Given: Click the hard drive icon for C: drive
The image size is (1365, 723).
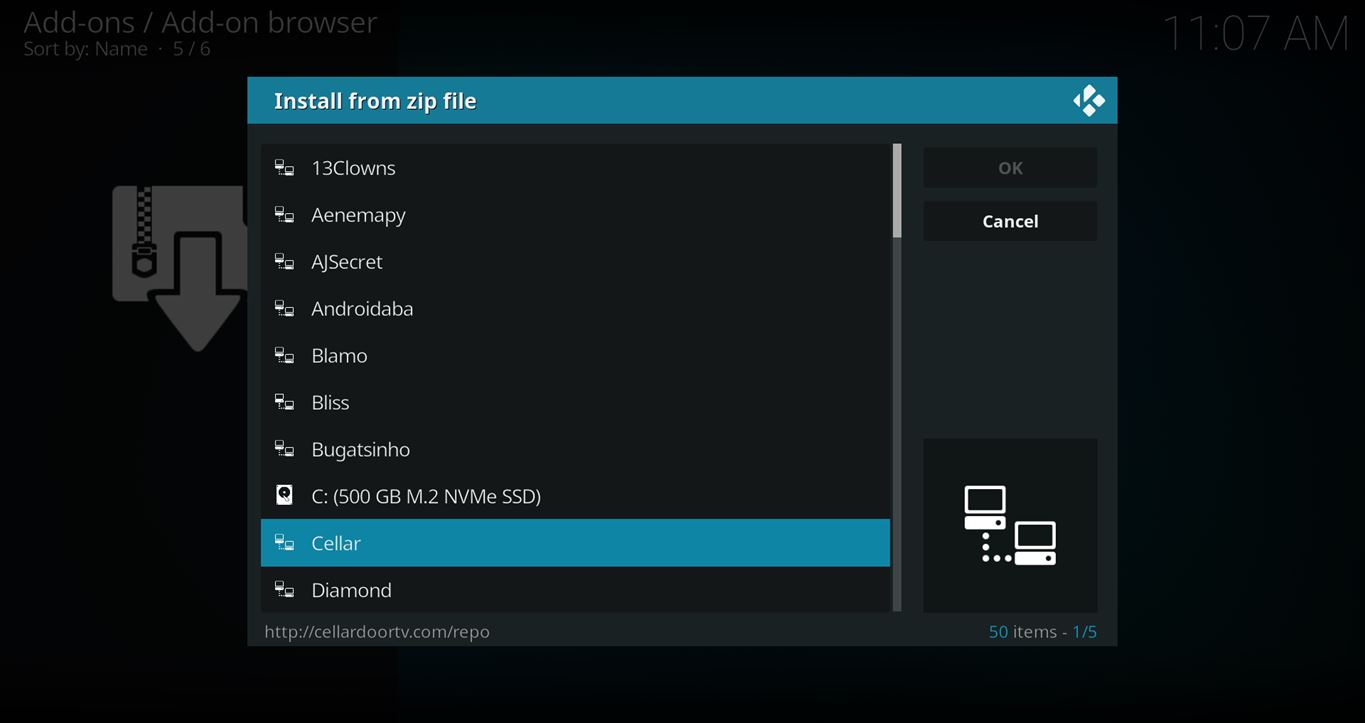Looking at the screenshot, I should 284,496.
